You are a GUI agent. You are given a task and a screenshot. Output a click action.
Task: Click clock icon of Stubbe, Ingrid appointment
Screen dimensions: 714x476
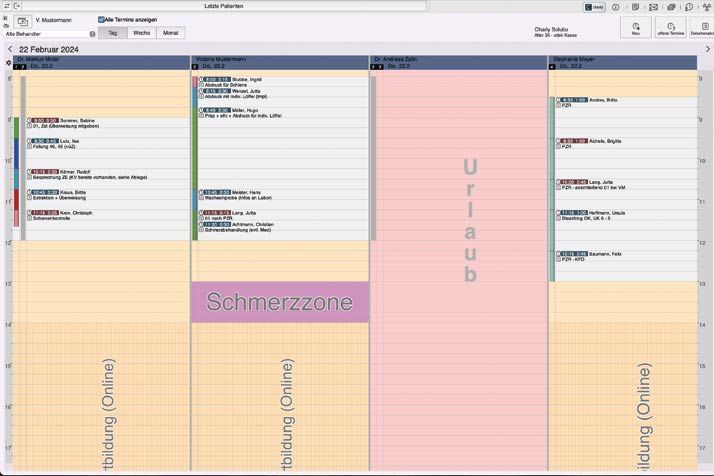(201, 80)
